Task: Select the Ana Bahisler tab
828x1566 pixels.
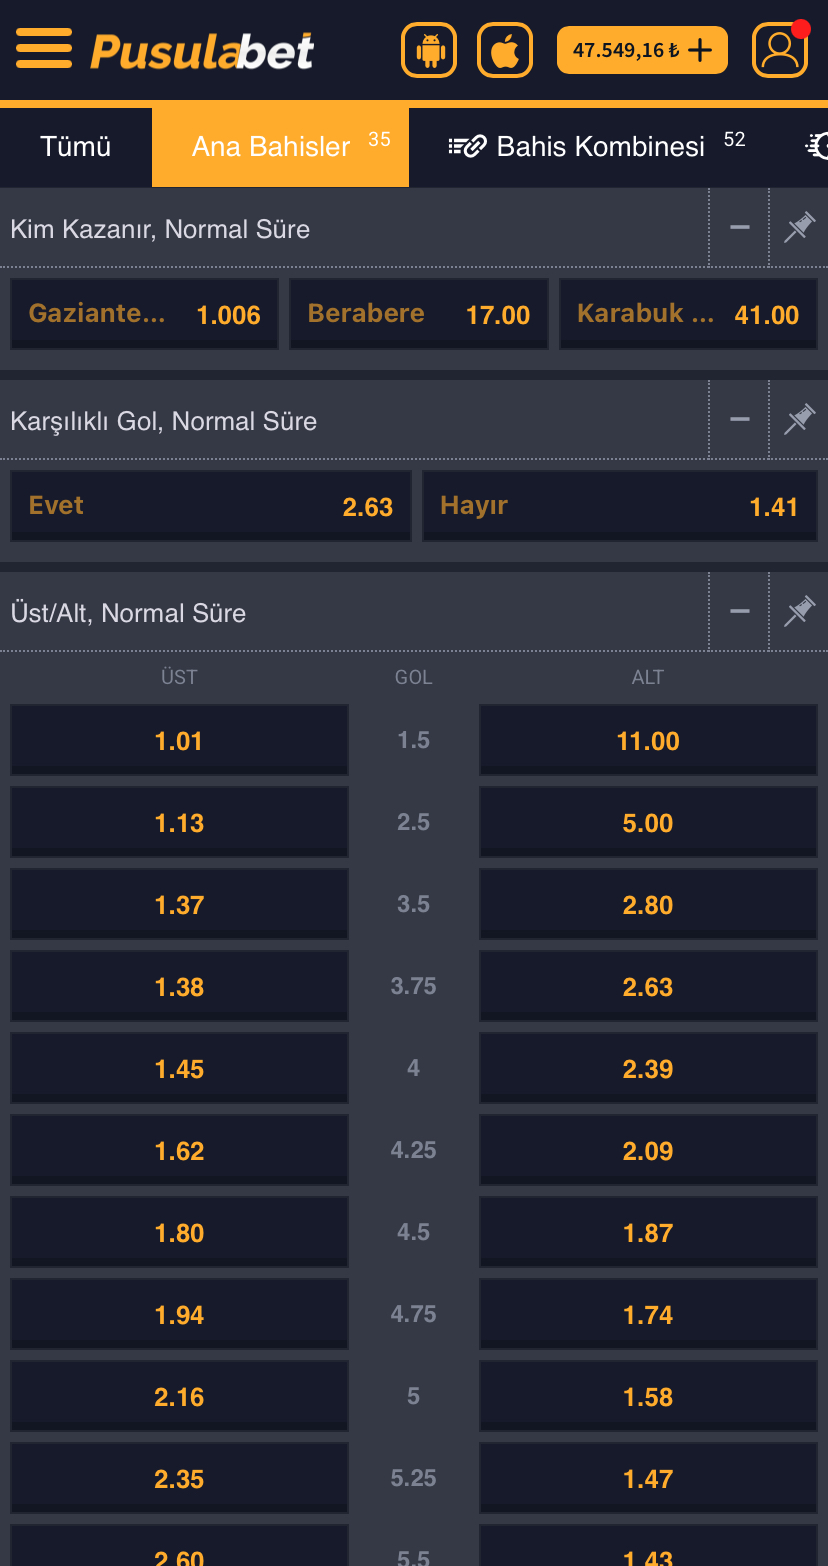Action: click(x=280, y=147)
